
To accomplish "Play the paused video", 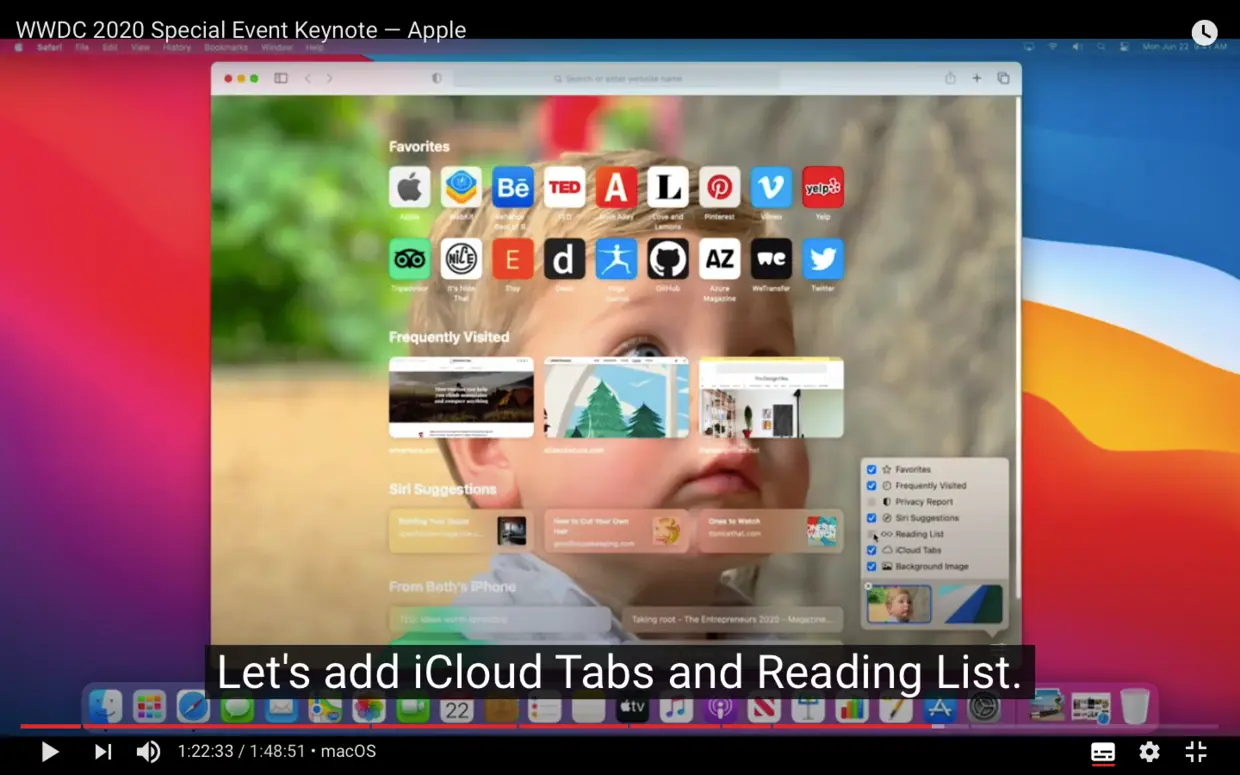I will pyautogui.click(x=49, y=752).
